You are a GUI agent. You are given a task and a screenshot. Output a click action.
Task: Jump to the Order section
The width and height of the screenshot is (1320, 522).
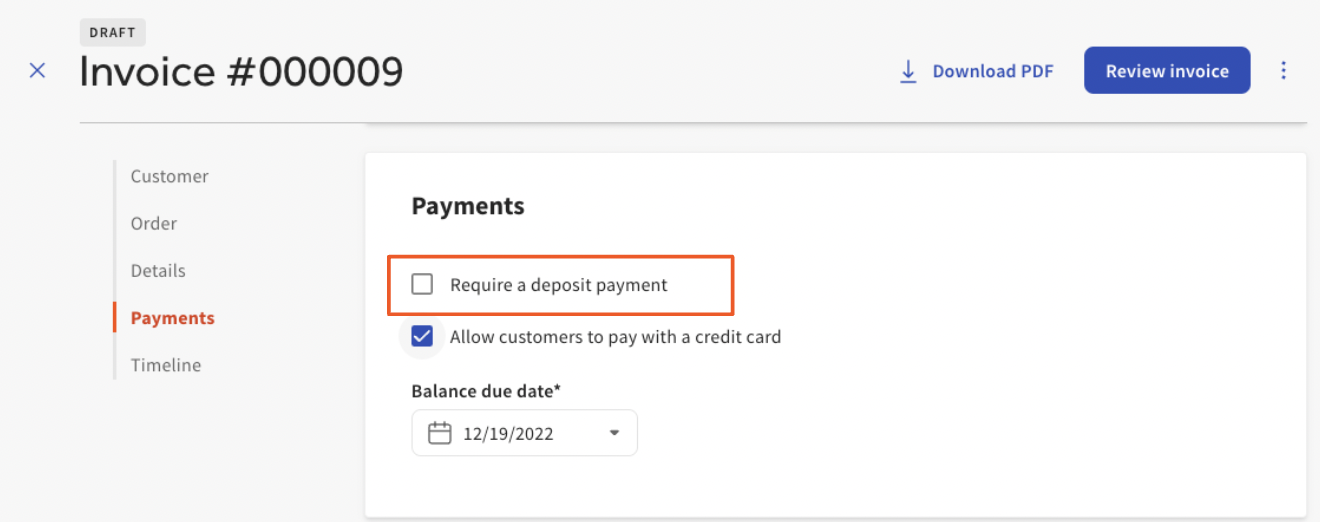(x=154, y=223)
